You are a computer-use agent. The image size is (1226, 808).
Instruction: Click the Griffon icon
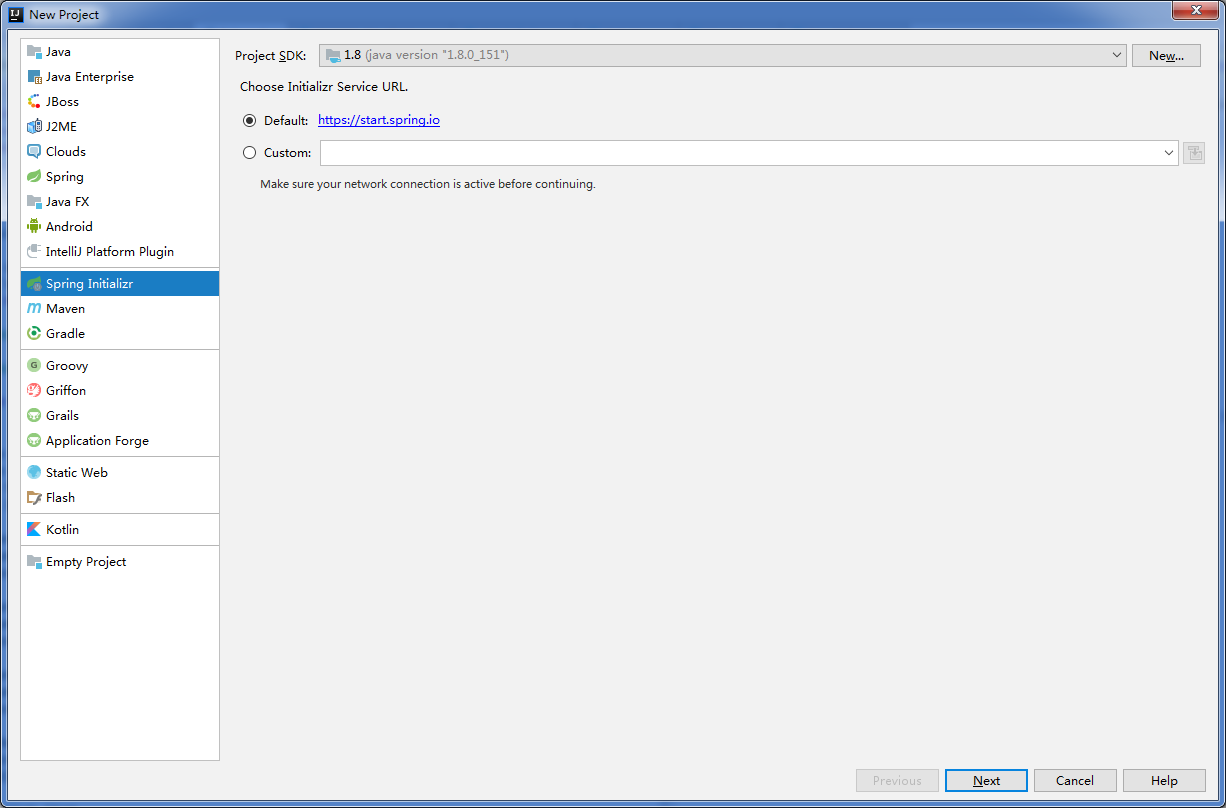[34, 391]
